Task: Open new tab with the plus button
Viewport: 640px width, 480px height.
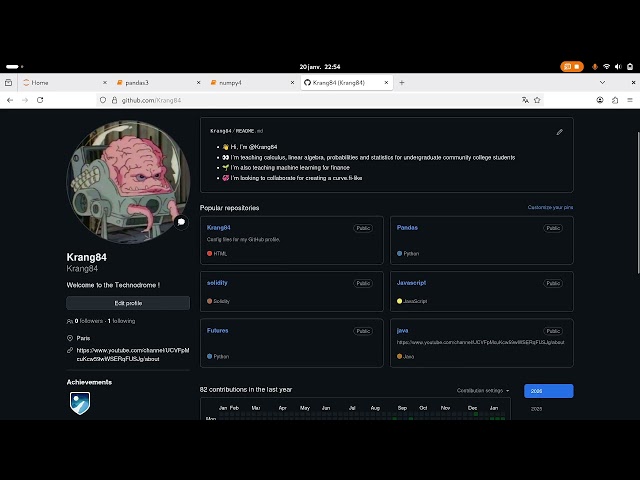Action: [x=402, y=82]
